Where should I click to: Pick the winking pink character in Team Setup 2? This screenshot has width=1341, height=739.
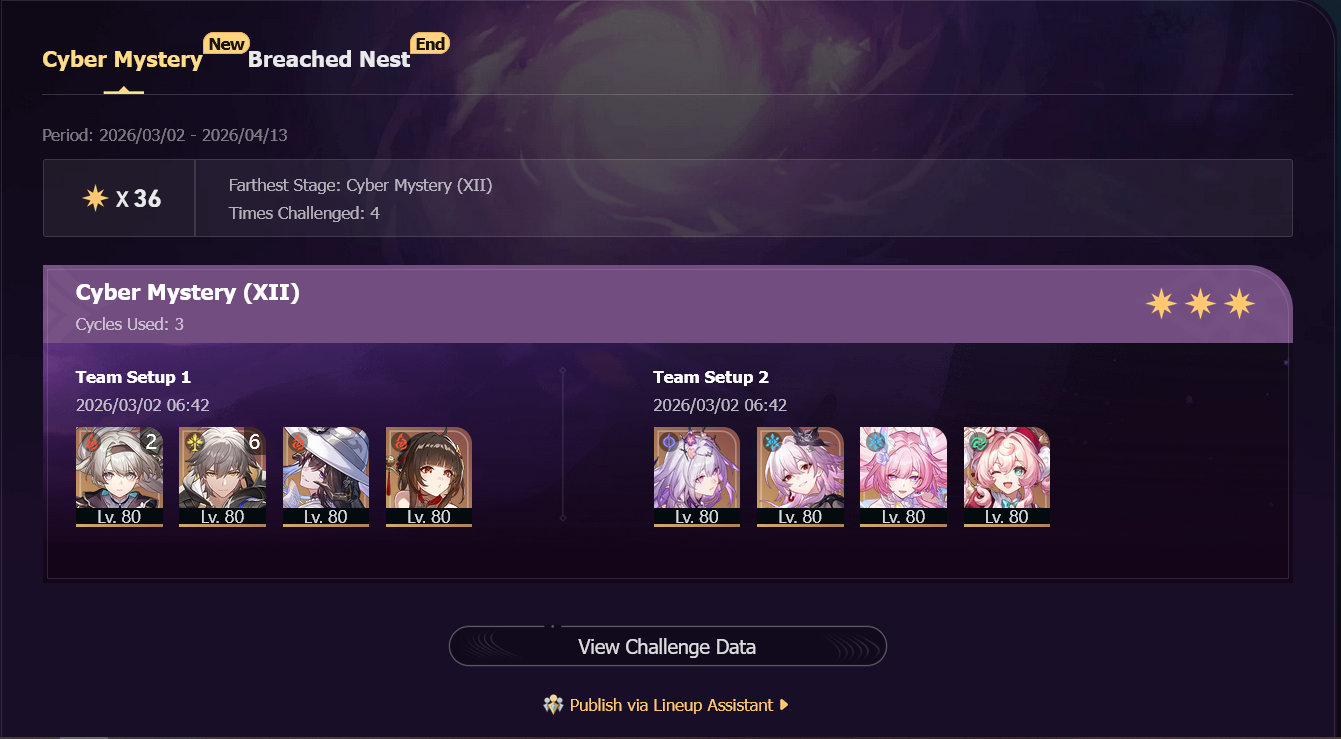pos(1007,477)
